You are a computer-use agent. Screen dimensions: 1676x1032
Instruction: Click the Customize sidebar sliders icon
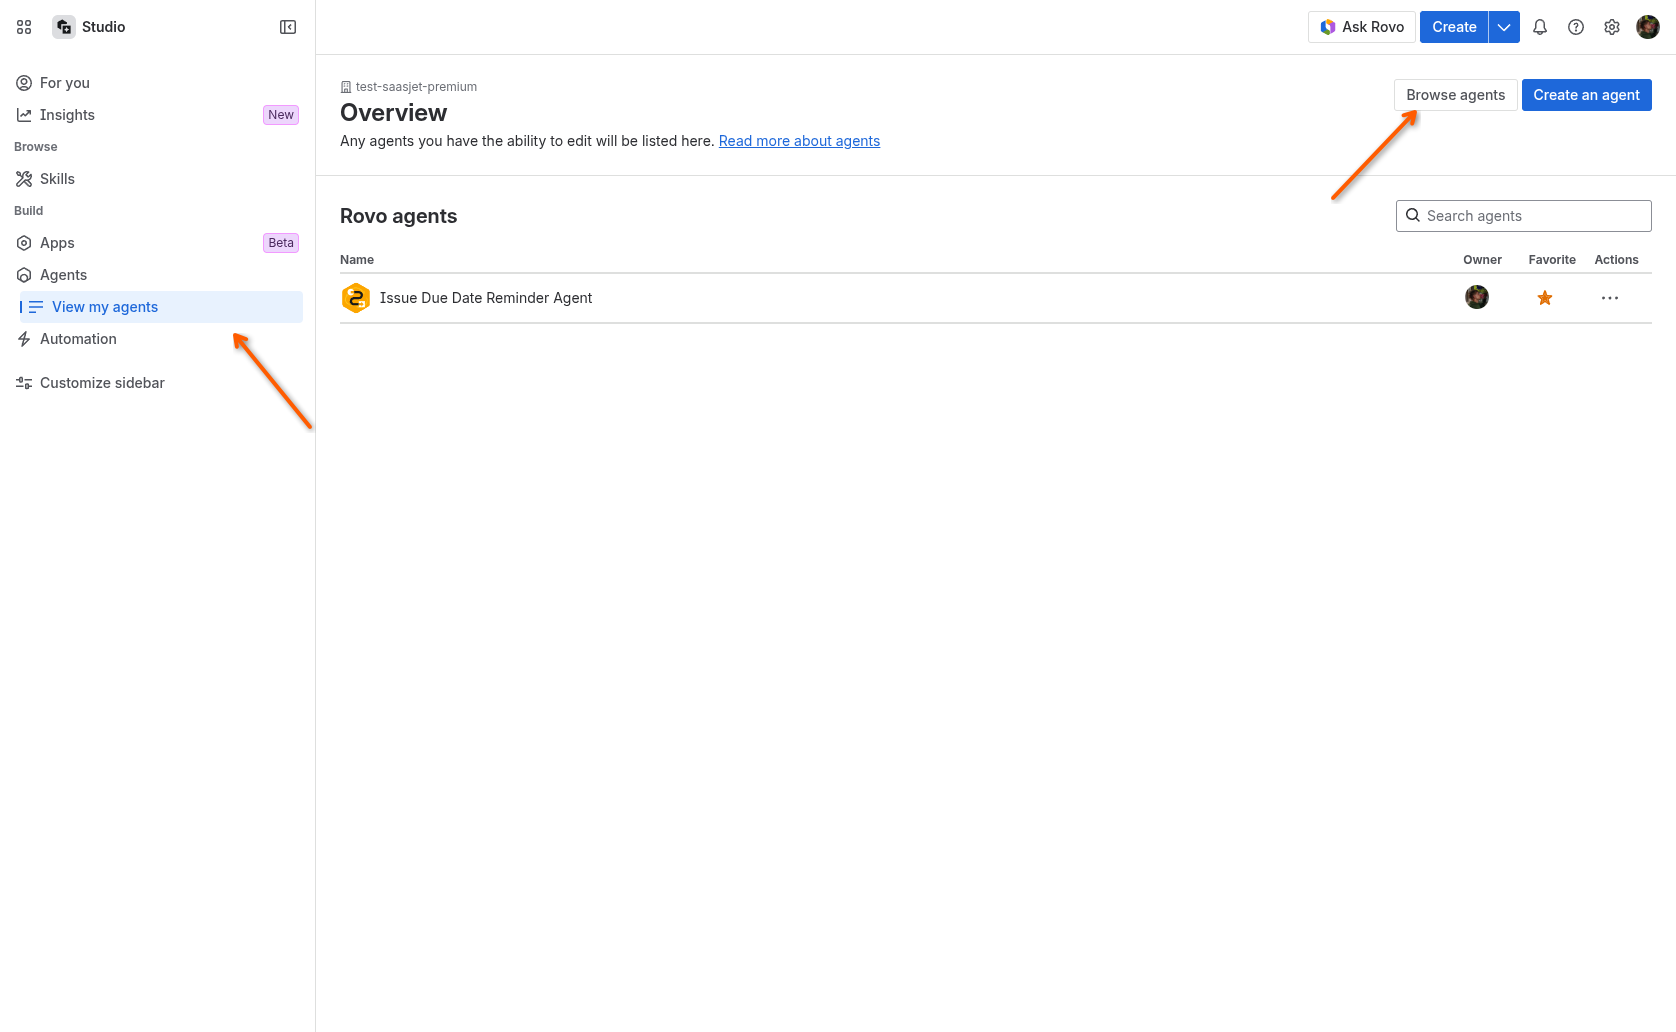click(24, 383)
